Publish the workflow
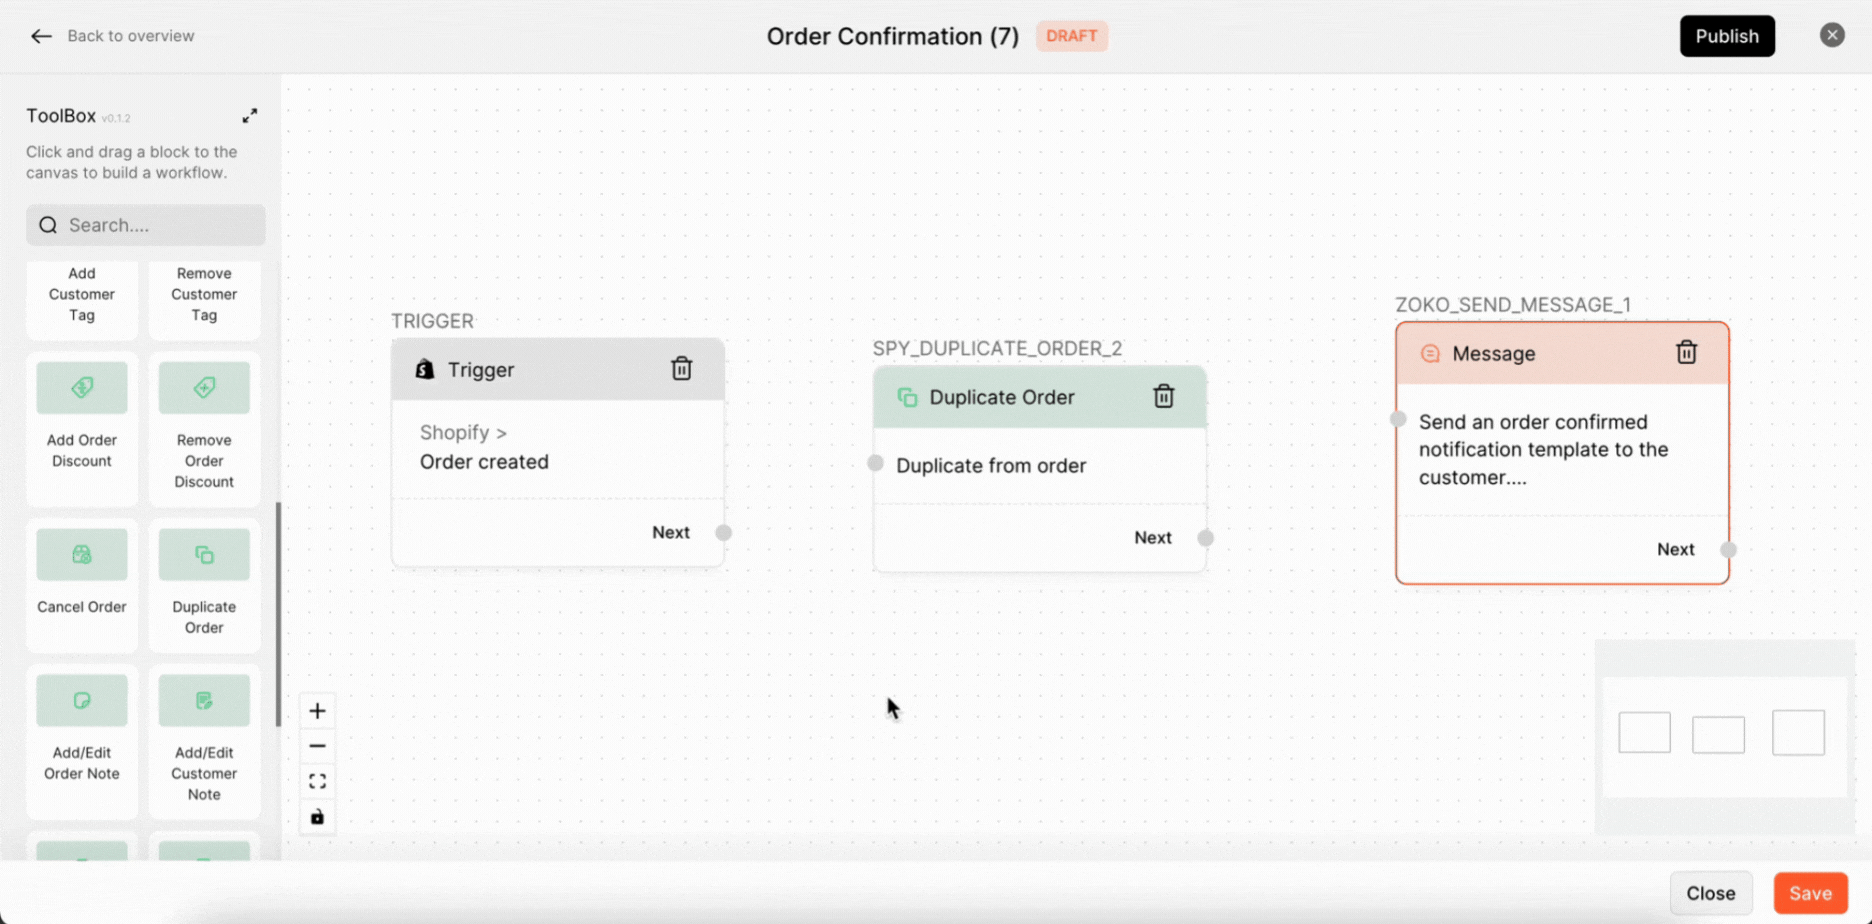The width and height of the screenshot is (1872, 924). coord(1727,36)
